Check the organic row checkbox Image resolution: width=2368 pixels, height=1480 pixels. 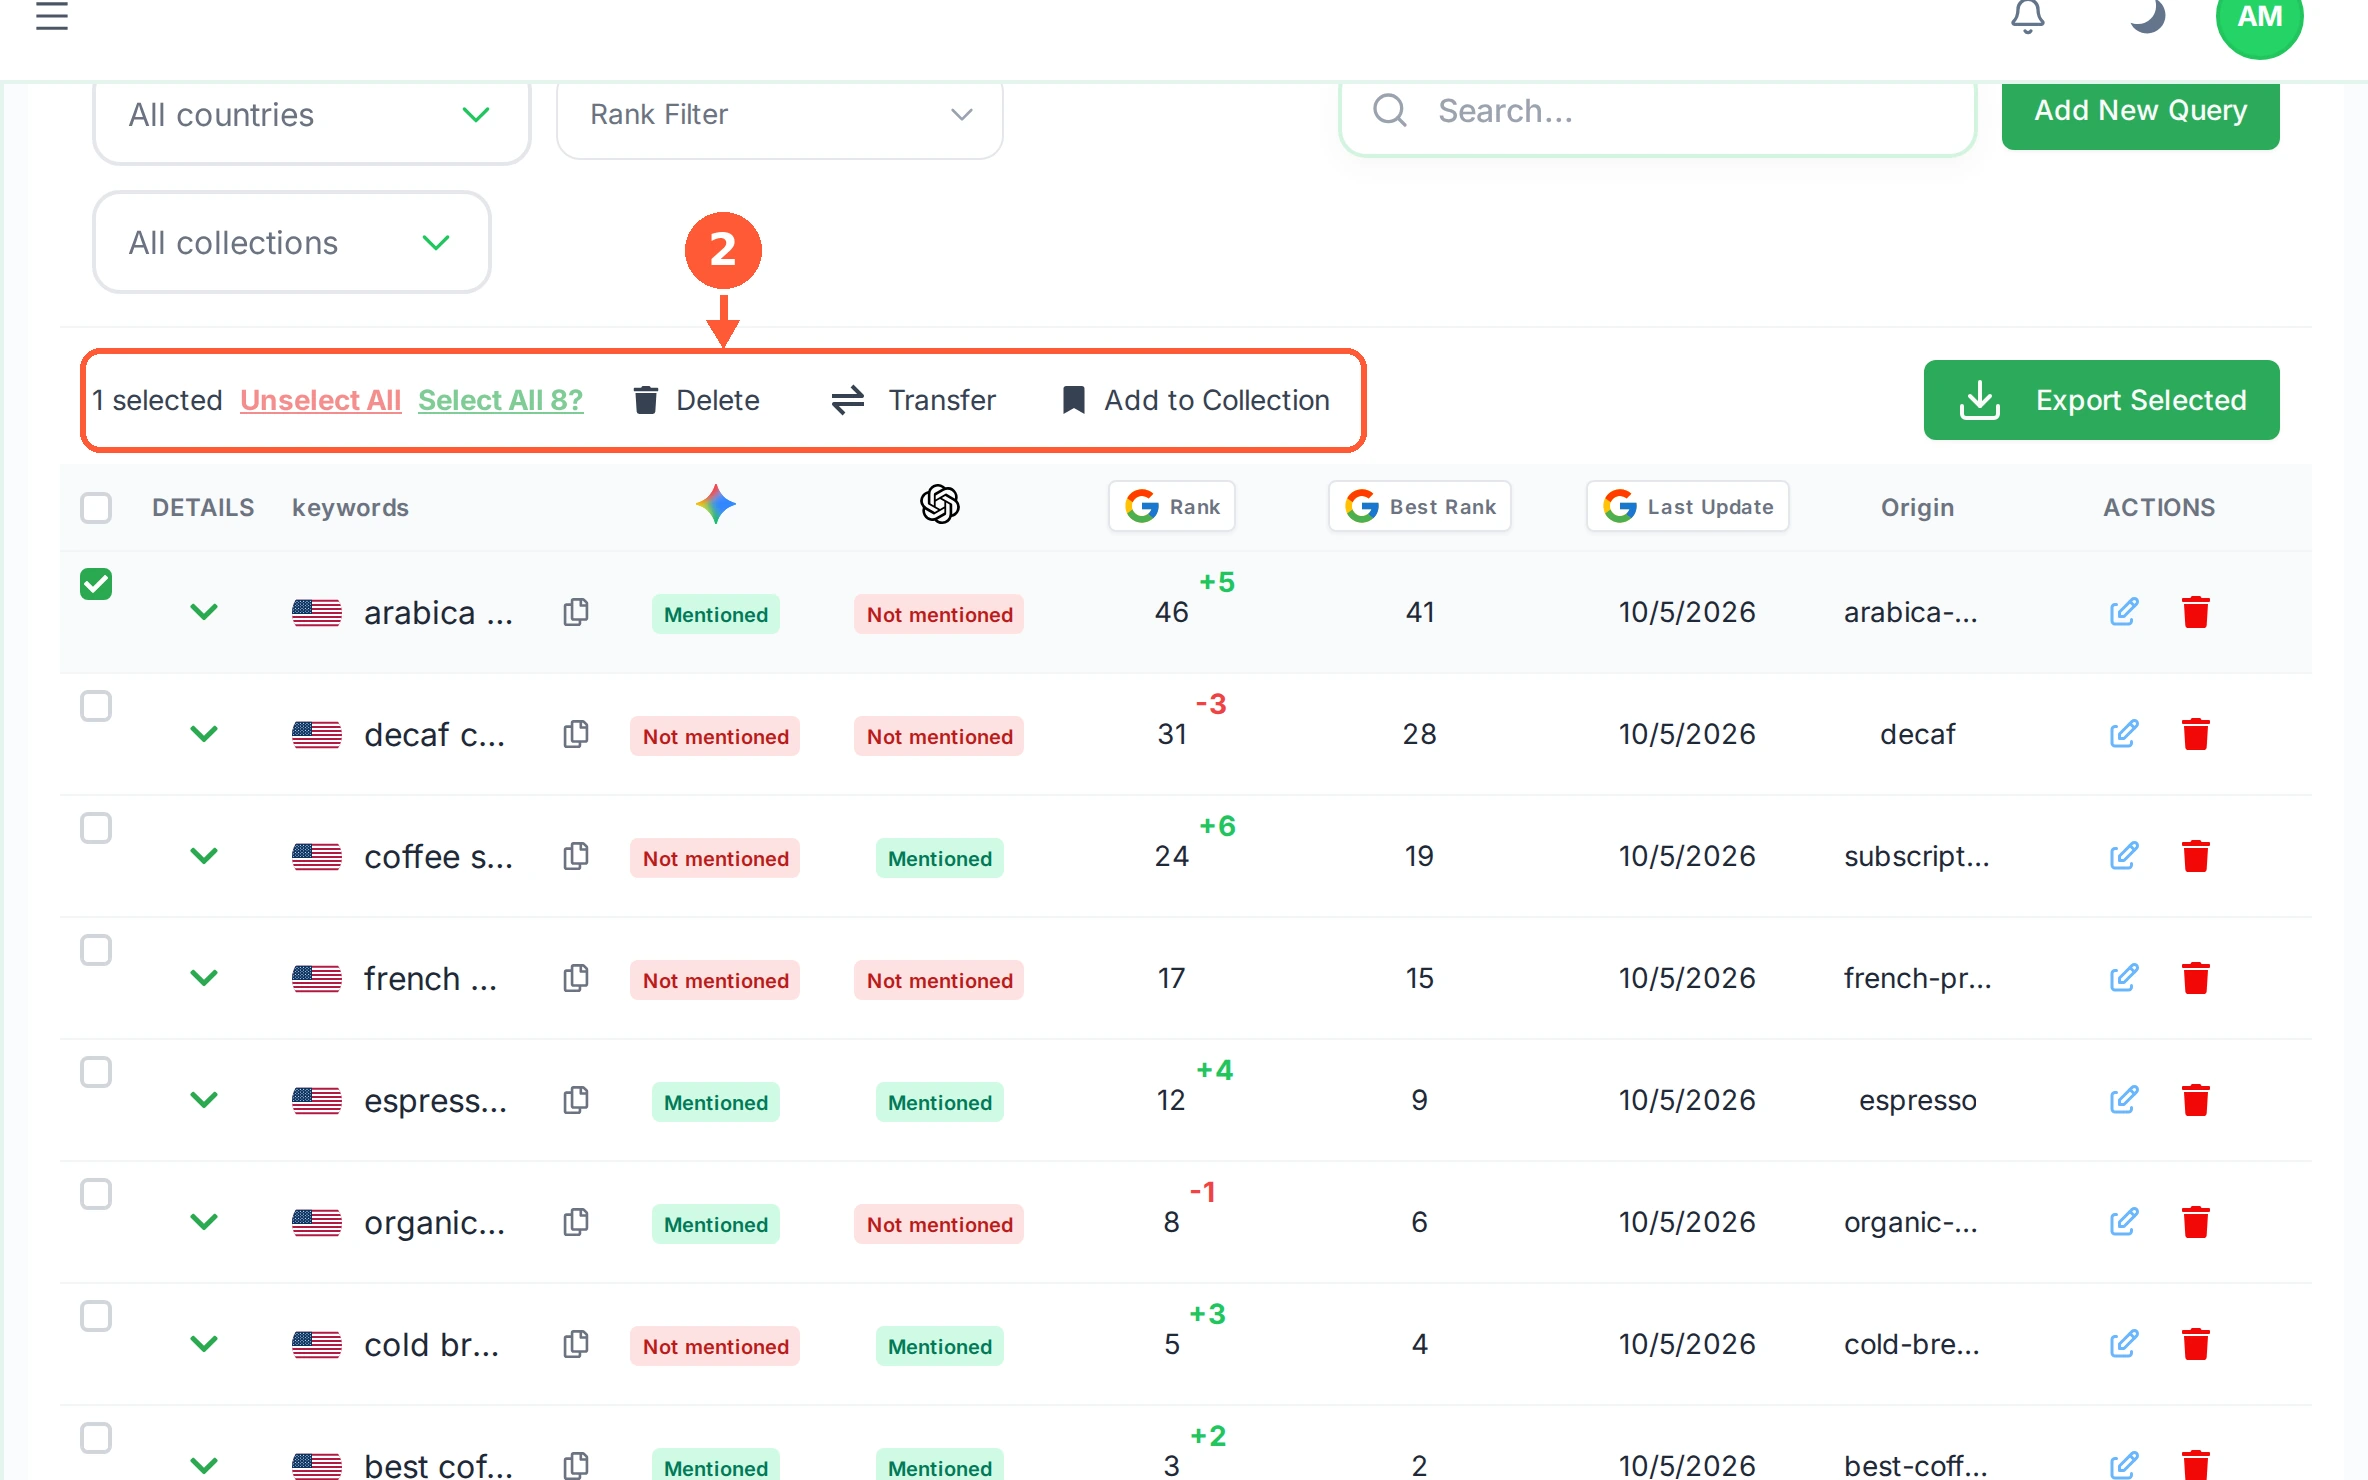(96, 1194)
